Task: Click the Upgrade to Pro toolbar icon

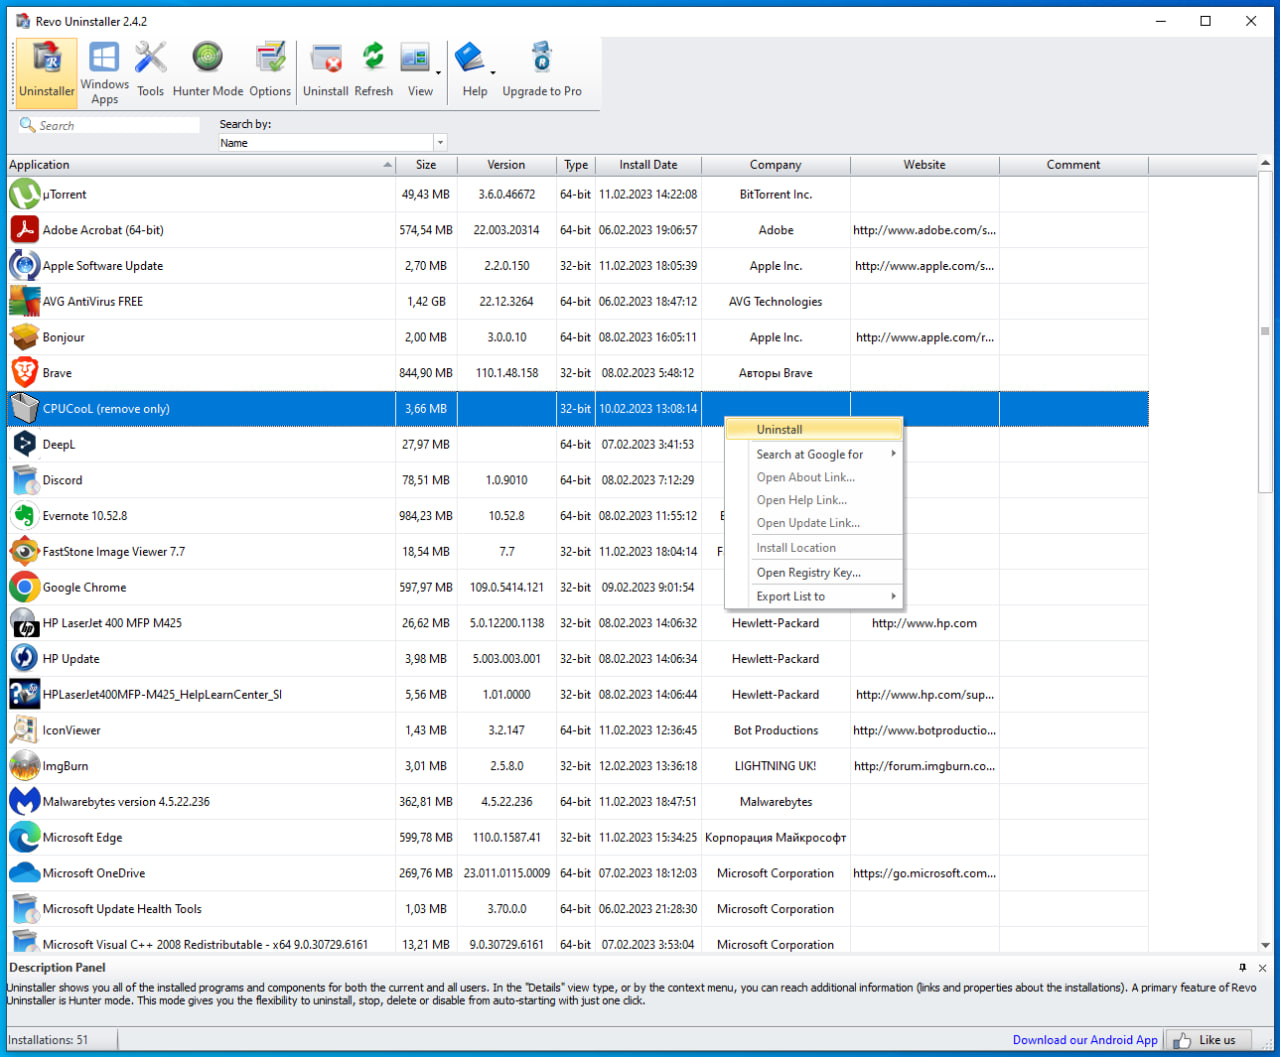Action: point(542,70)
